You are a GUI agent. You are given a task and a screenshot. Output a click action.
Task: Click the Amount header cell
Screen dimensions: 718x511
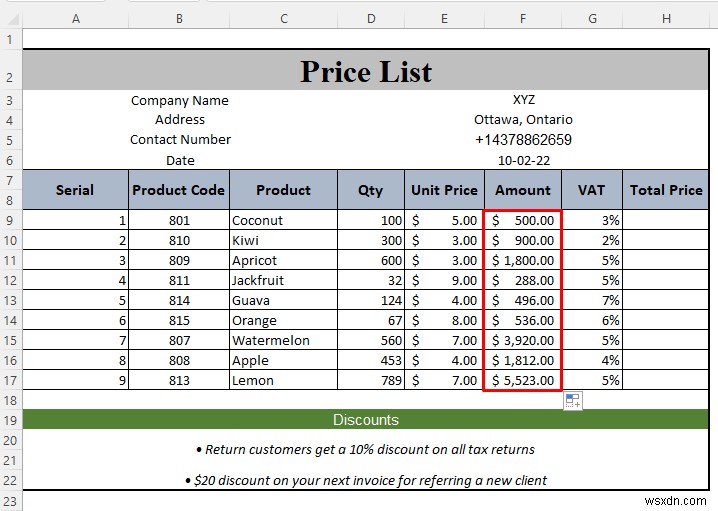[523, 190]
